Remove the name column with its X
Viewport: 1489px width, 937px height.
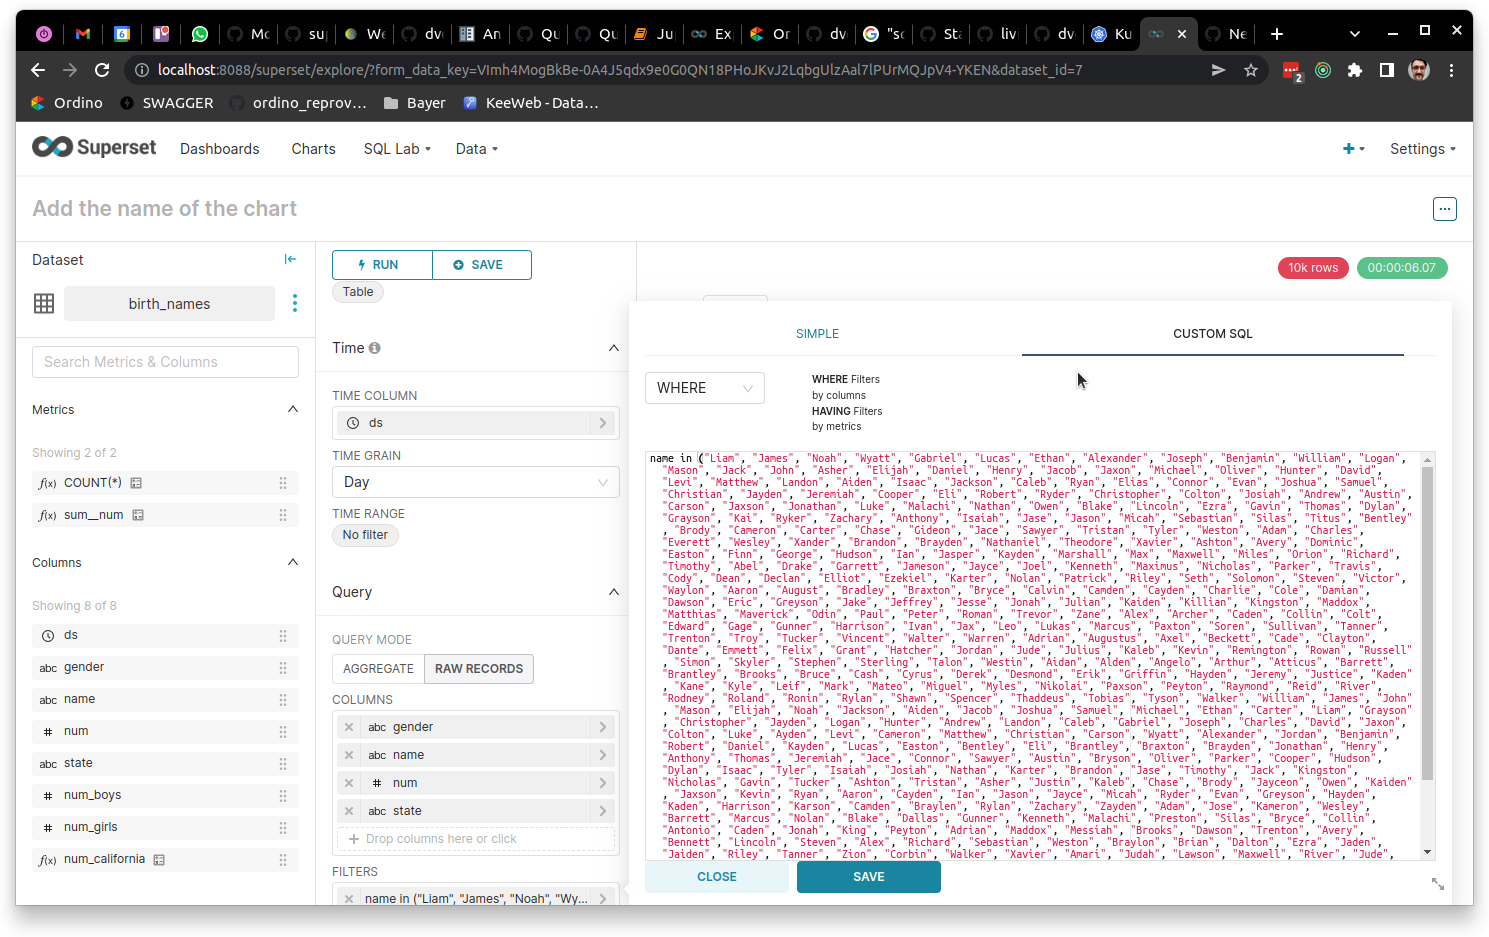348,755
